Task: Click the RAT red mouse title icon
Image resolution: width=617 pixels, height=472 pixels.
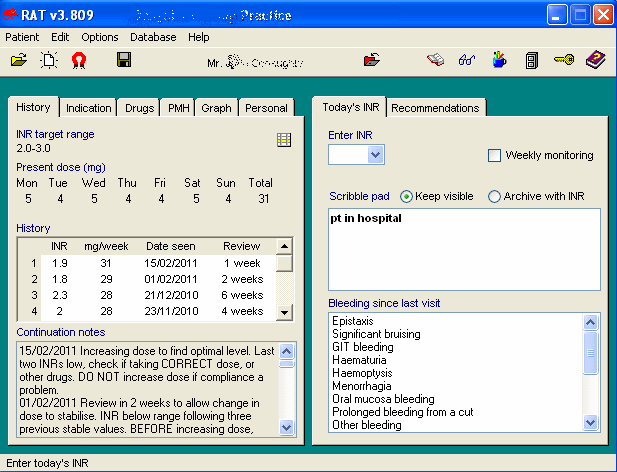Action: click(10, 15)
